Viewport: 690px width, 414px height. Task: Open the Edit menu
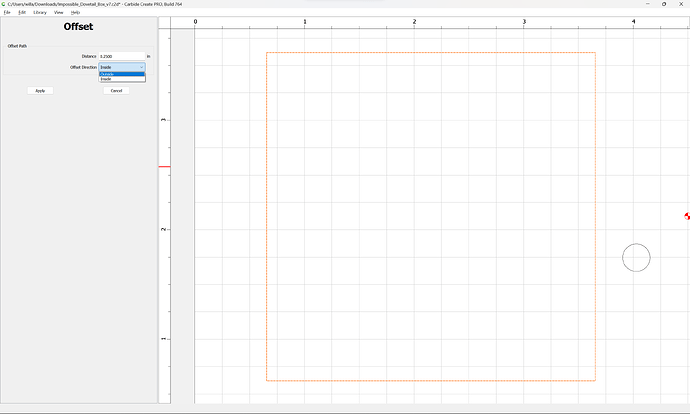pyautogui.click(x=22, y=12)
